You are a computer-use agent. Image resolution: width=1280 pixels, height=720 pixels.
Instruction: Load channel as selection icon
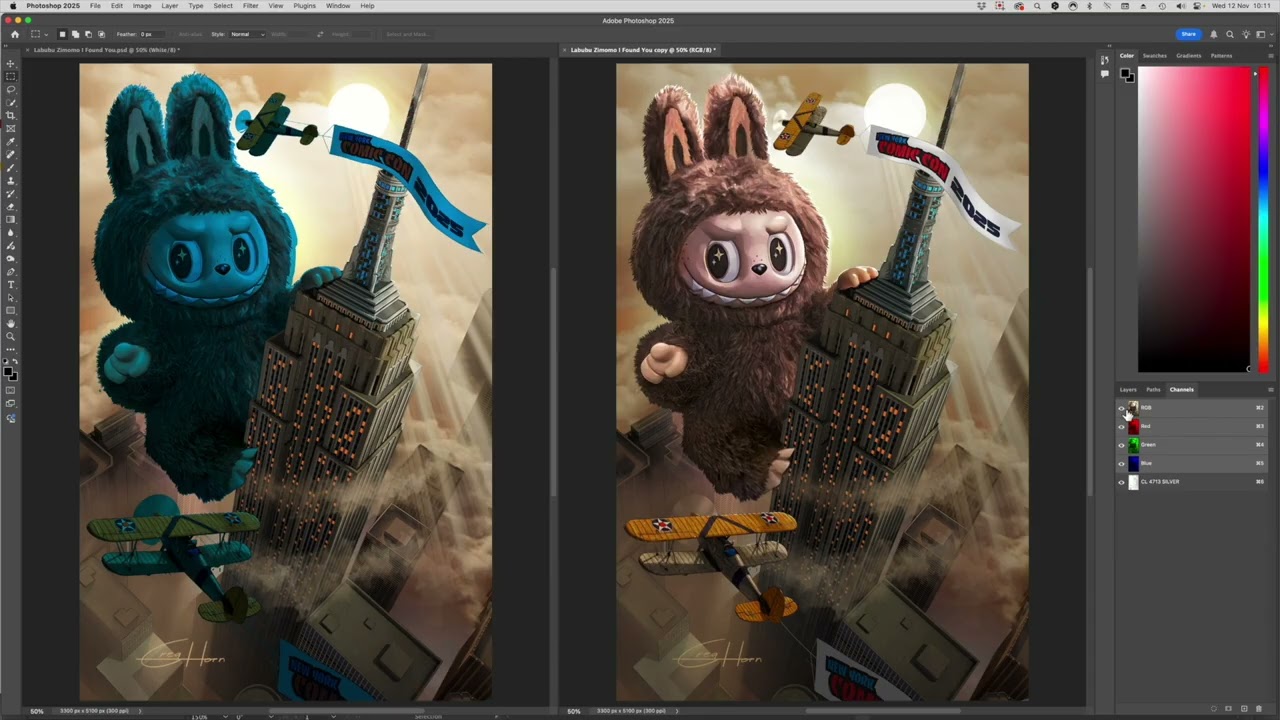click(1215, 709)
